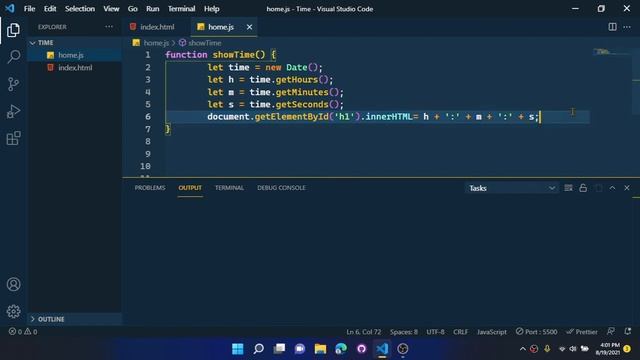Open the Extensions view
The image size is (640, 360).
[13, 138]
